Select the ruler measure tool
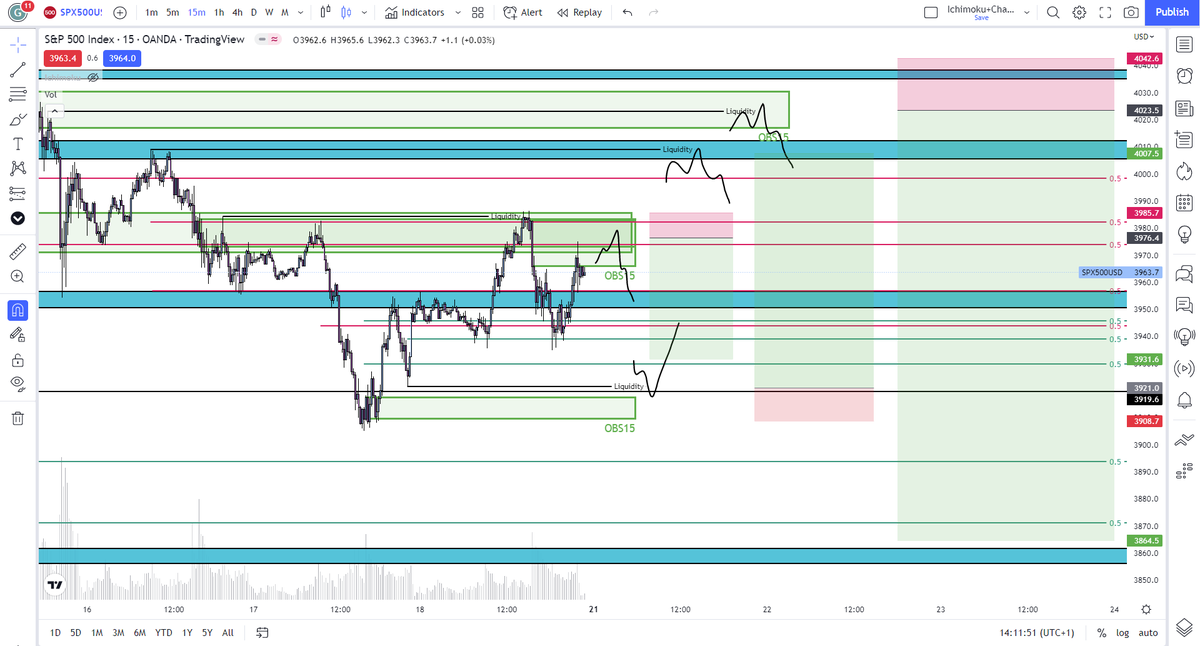The image size is (1200, 646). 17,250
